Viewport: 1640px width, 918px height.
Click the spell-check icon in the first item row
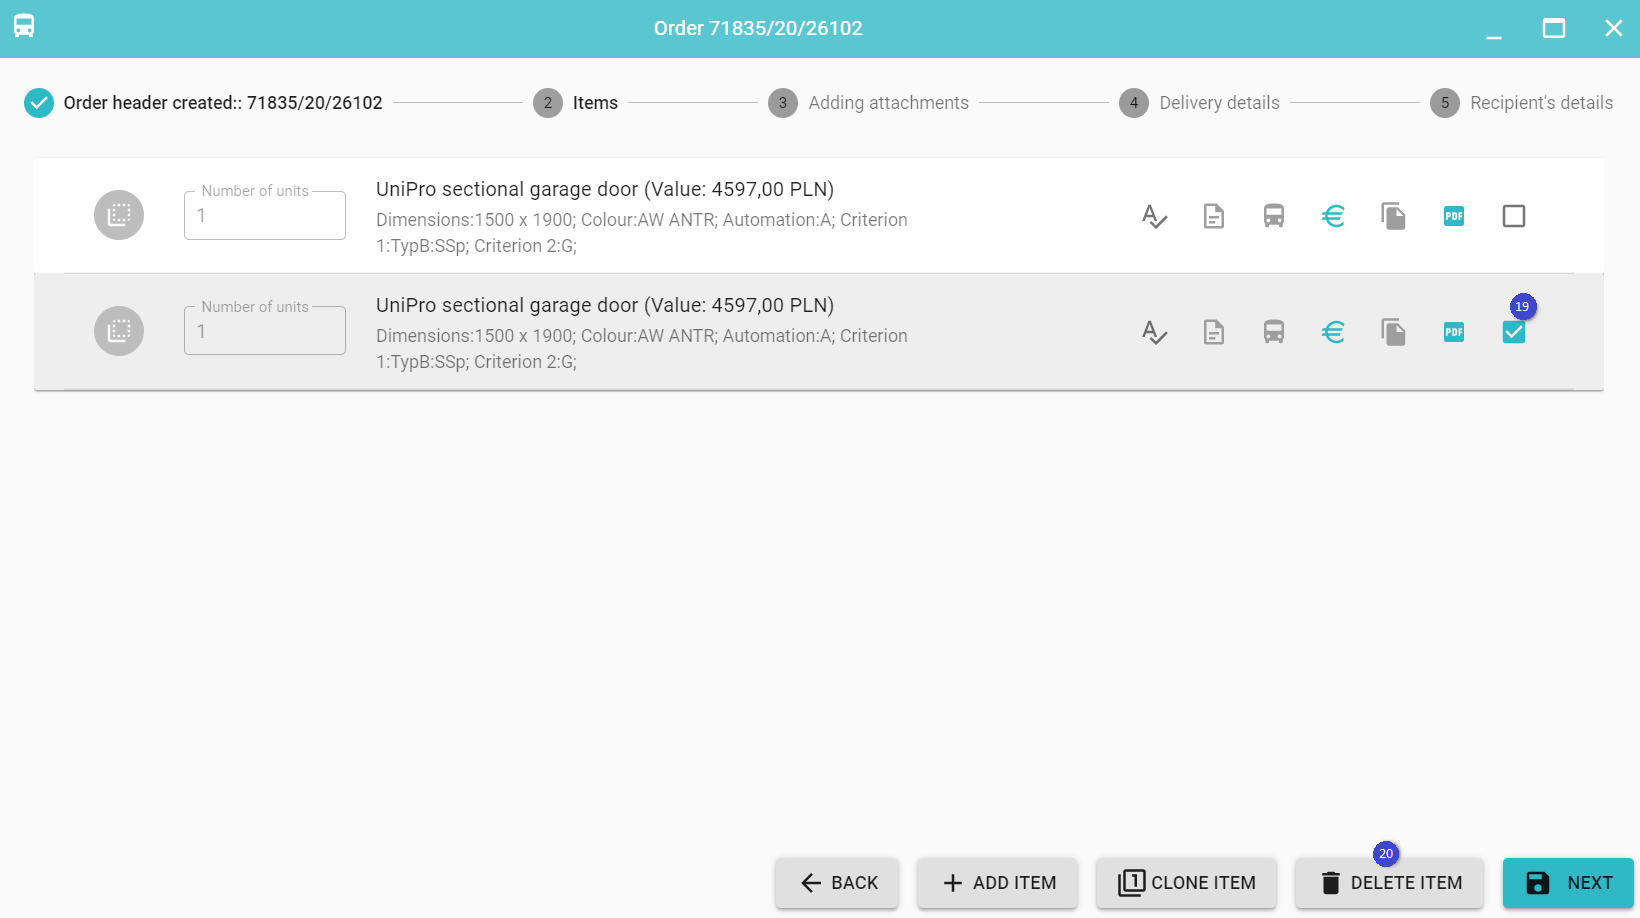tap(1154, 216)
